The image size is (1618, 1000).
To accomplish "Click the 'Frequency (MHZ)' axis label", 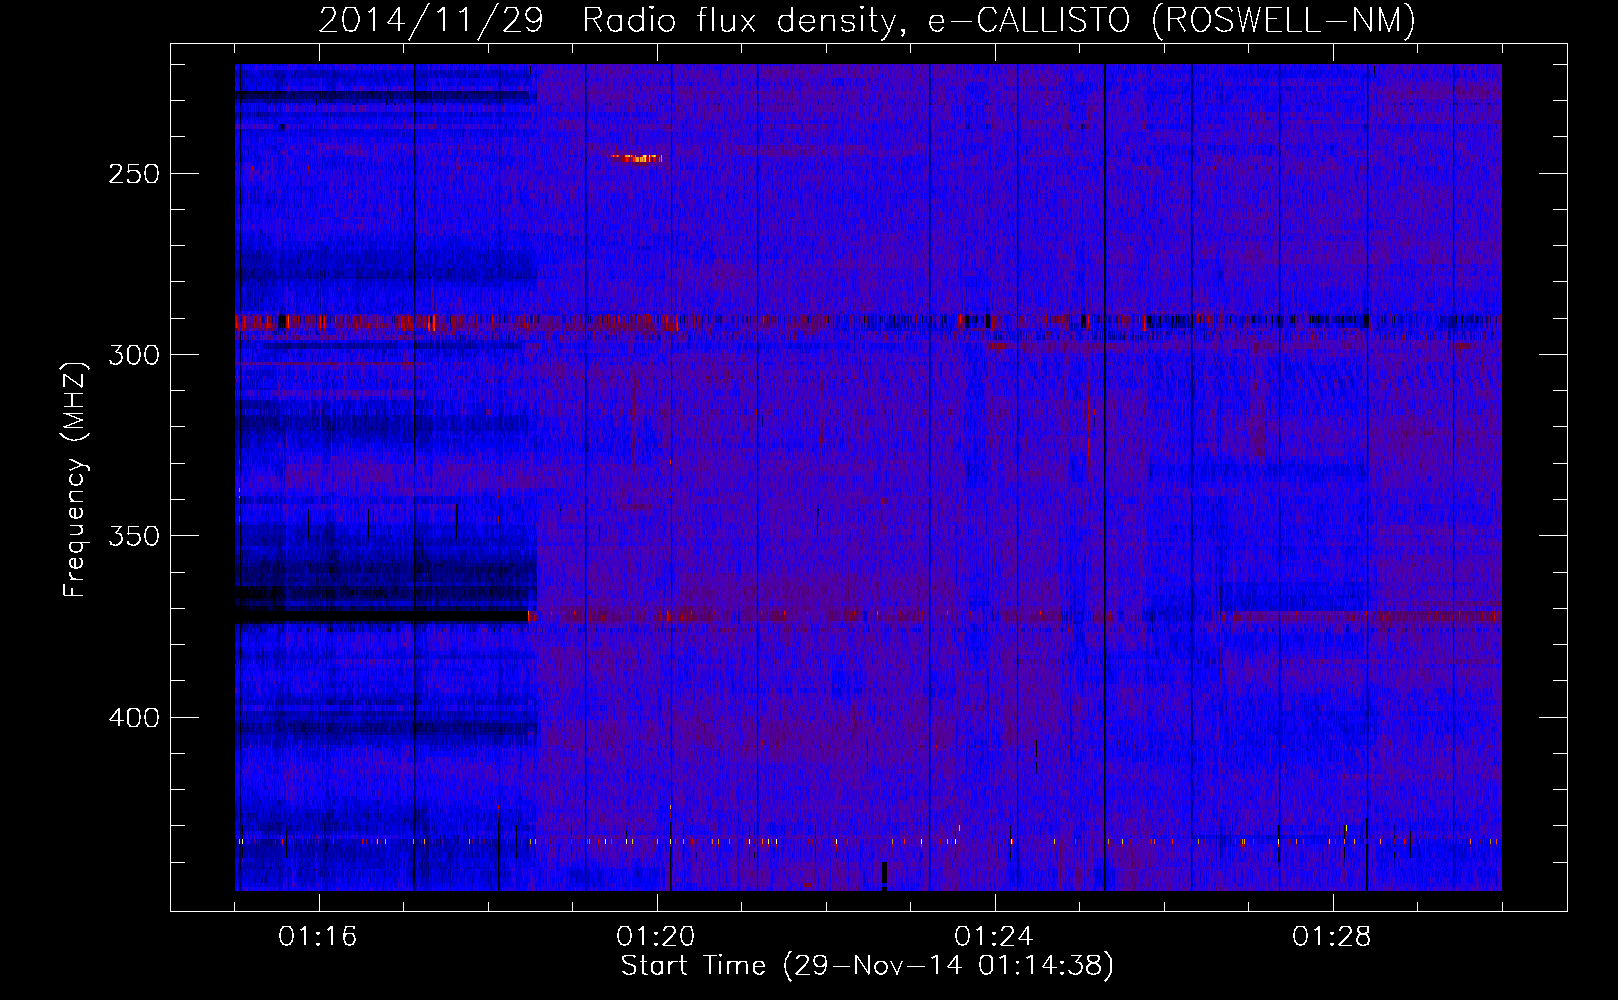I will click(x=74, y=478).
